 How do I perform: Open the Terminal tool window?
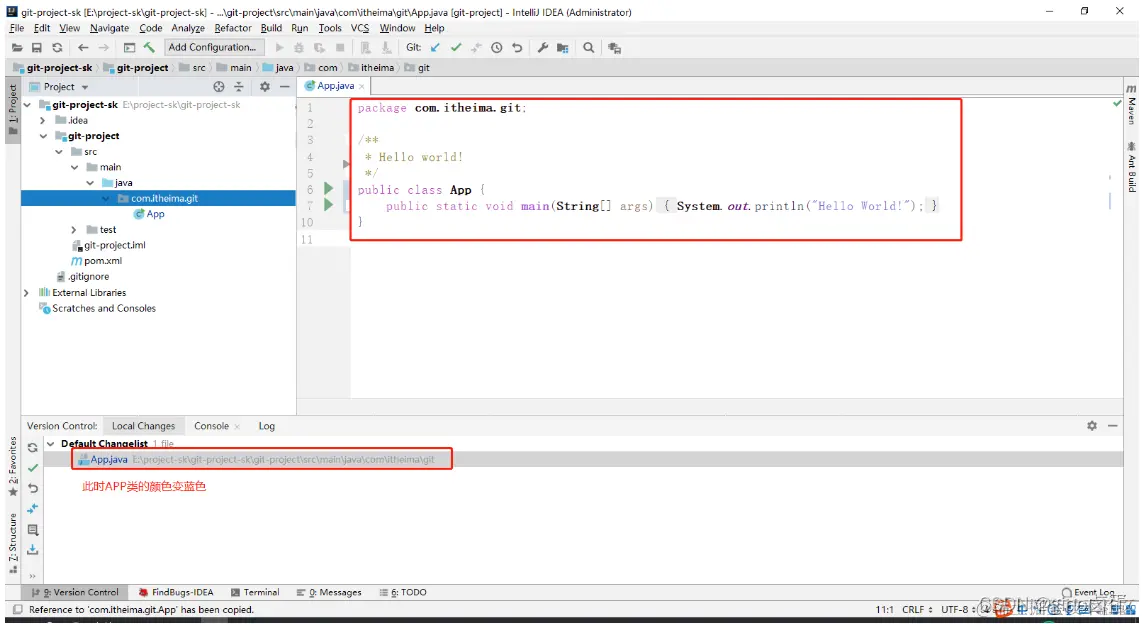pos(255,593)
